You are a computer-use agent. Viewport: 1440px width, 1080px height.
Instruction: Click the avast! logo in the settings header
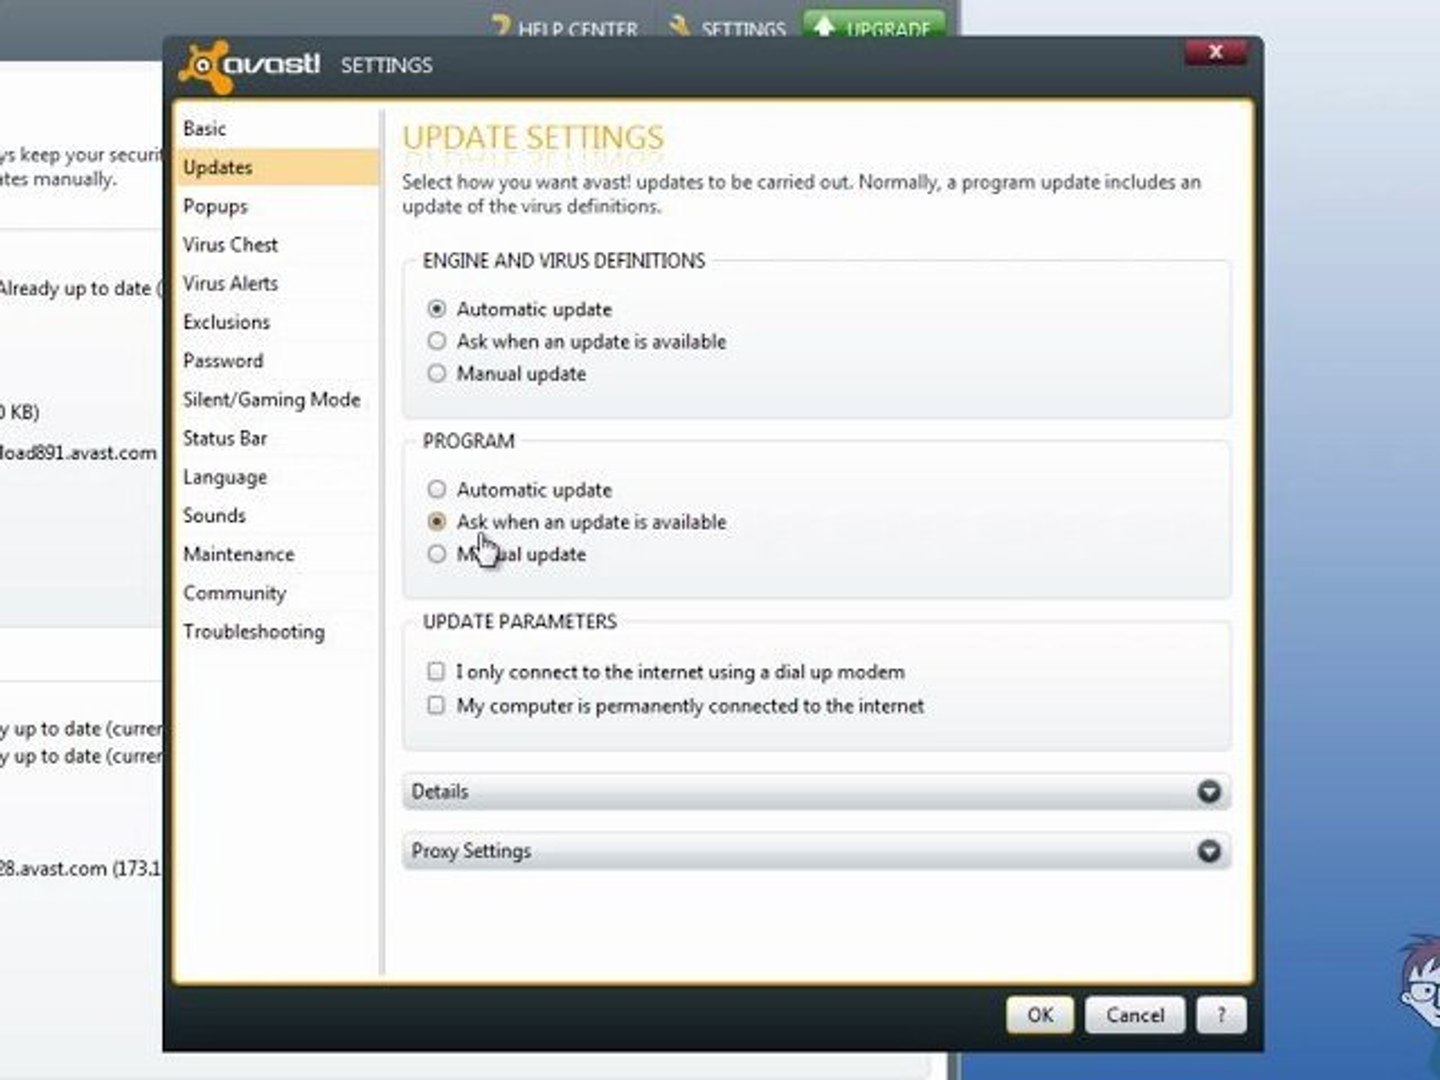point(250,66)
